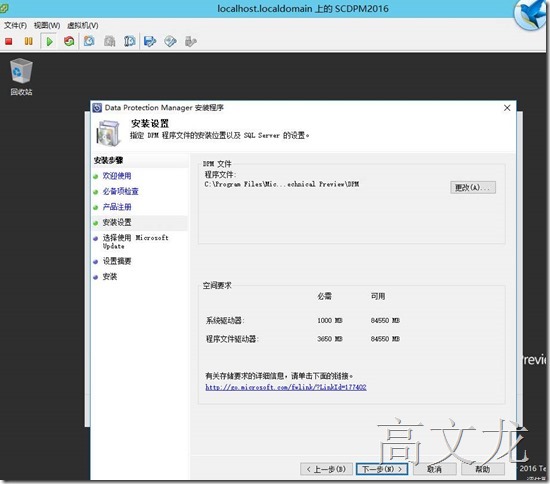Click the 安装设置 dialog heading
The image size is (550, 484).
coord(150,123)
